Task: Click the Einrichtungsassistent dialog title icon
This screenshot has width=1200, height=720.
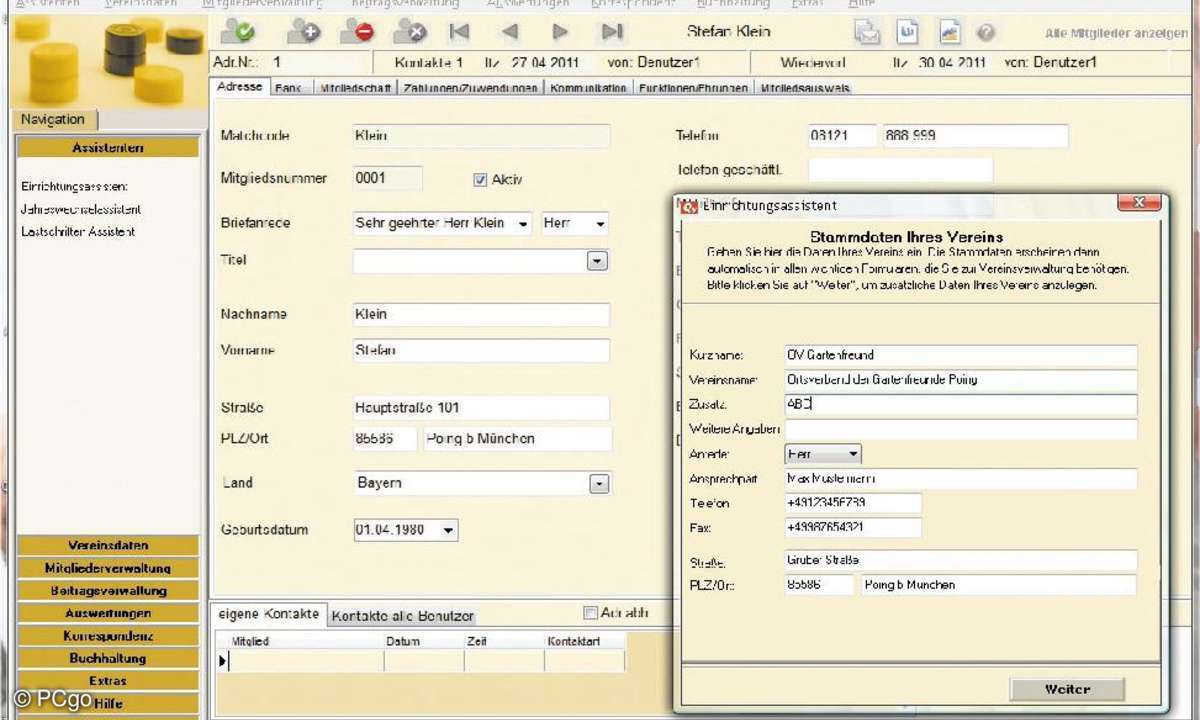Action: click(x=689, y=206)
